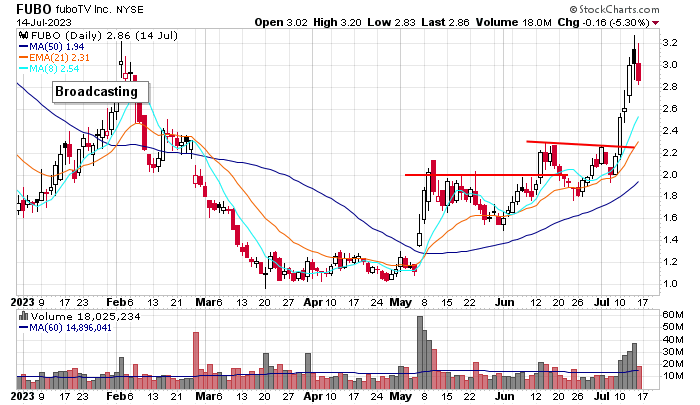Click the Broadcasting annotation box

100,92
